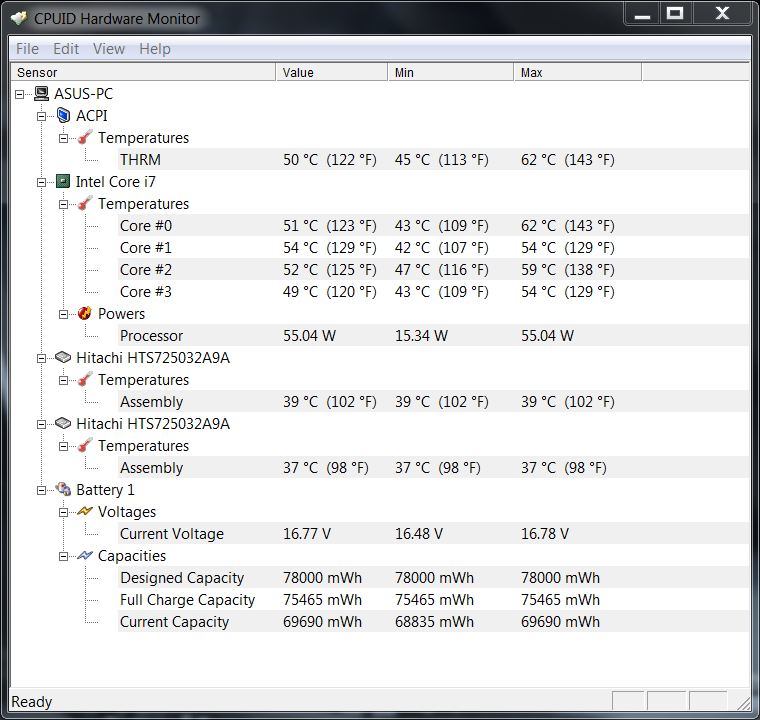Open the Edit menu

coord(66,48)
